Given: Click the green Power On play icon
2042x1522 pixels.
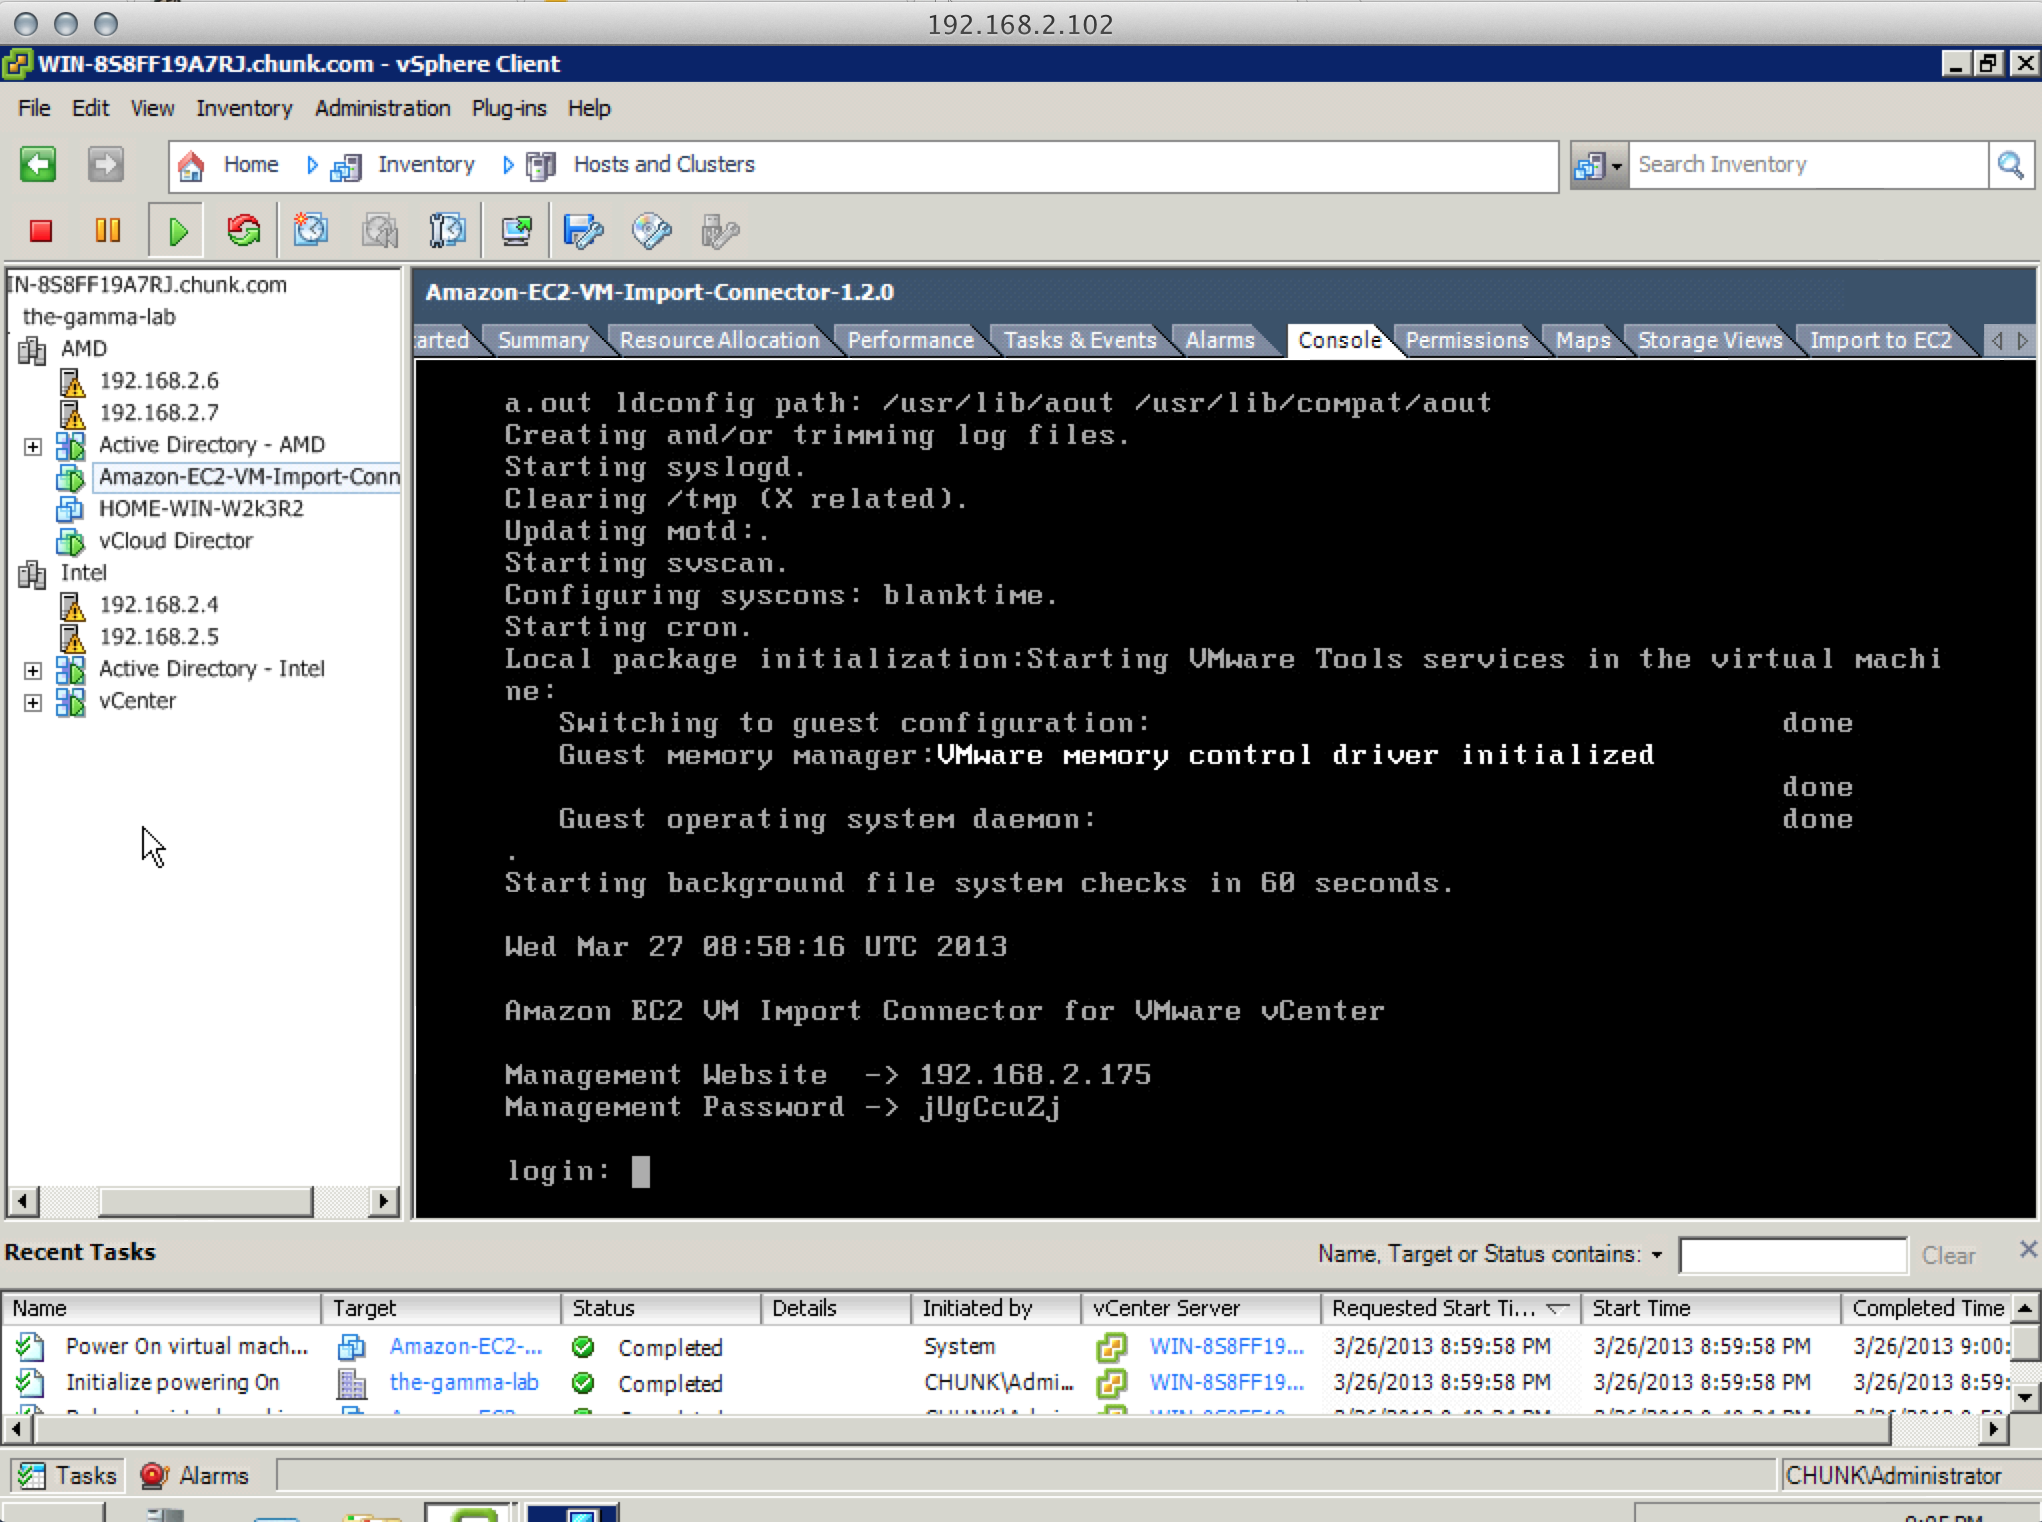Looking at the screenshot, I should click(177, 232).
